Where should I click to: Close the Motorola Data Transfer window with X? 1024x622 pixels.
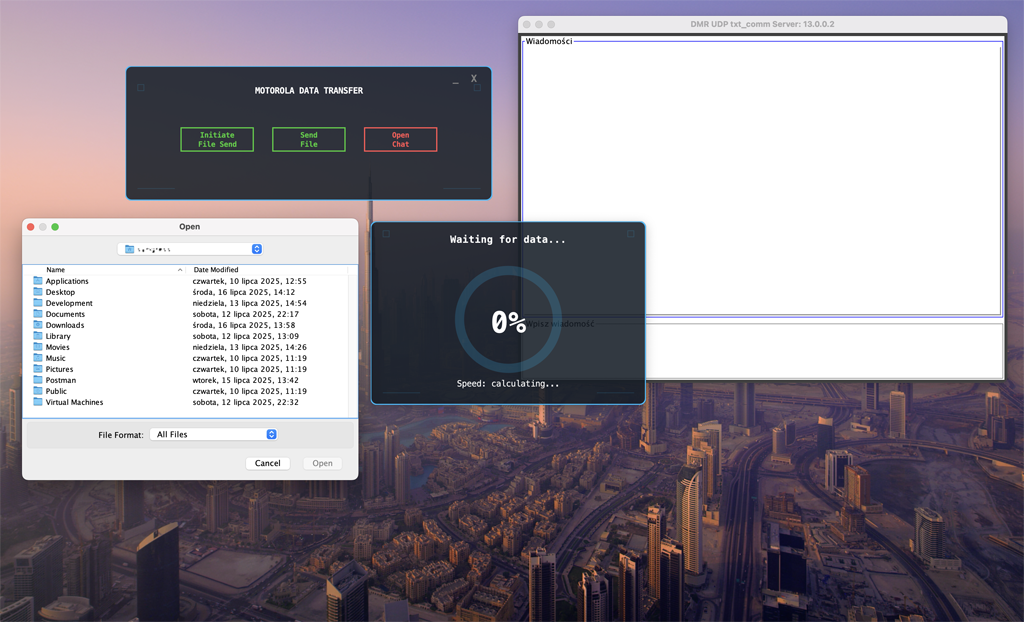point(474,78)
